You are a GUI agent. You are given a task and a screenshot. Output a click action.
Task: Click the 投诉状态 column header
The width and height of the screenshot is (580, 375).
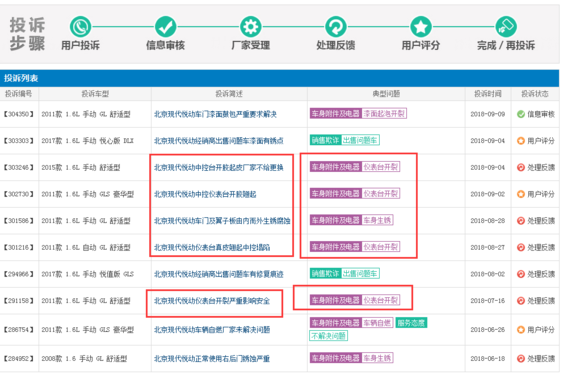535,94
